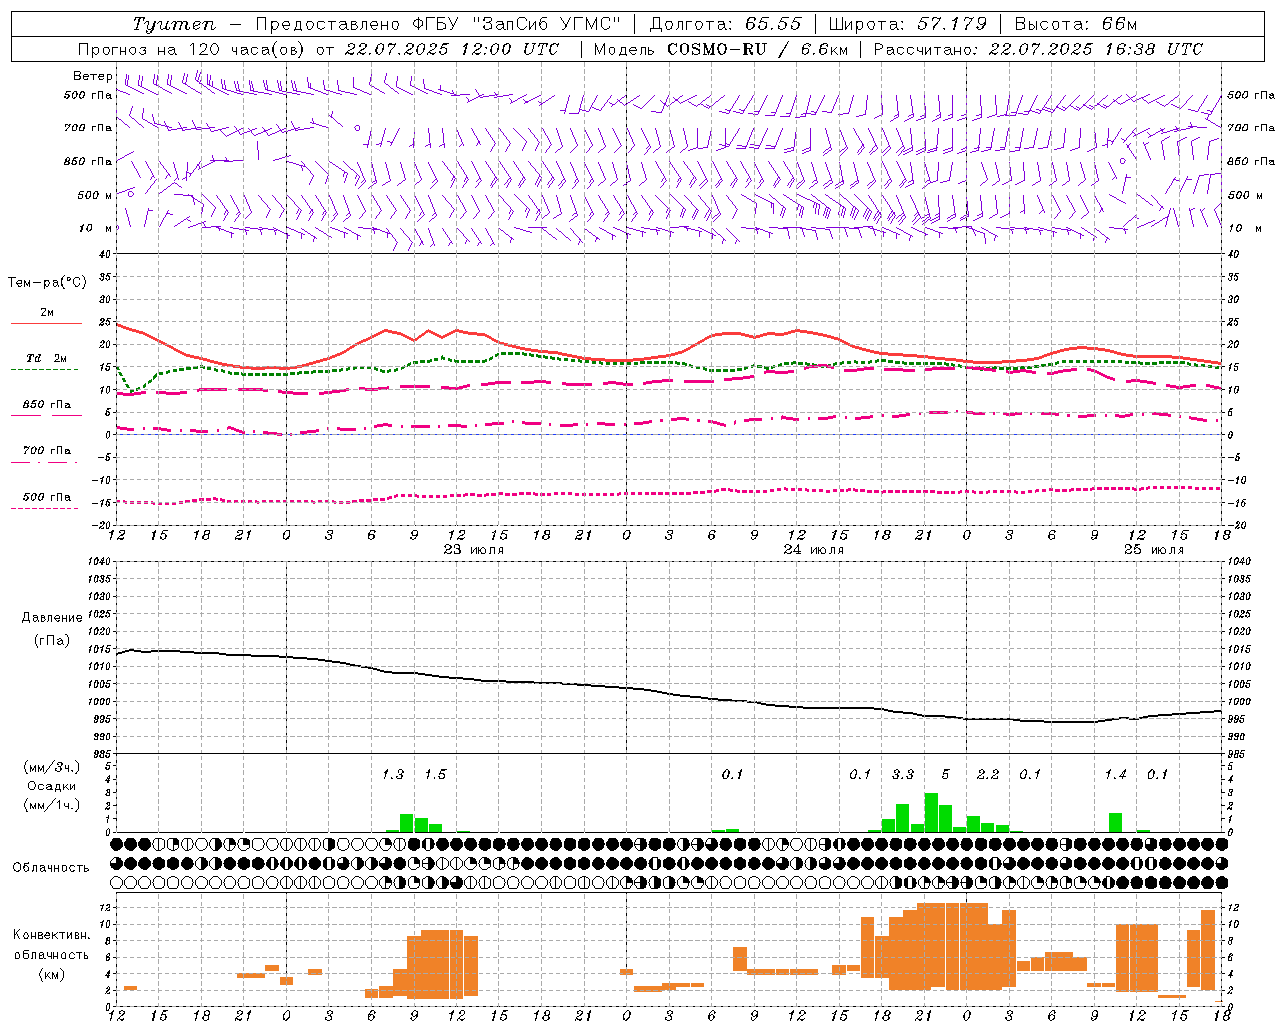Click the dotted pink line sample under 500 гПа legend

[x=46, y=508]
